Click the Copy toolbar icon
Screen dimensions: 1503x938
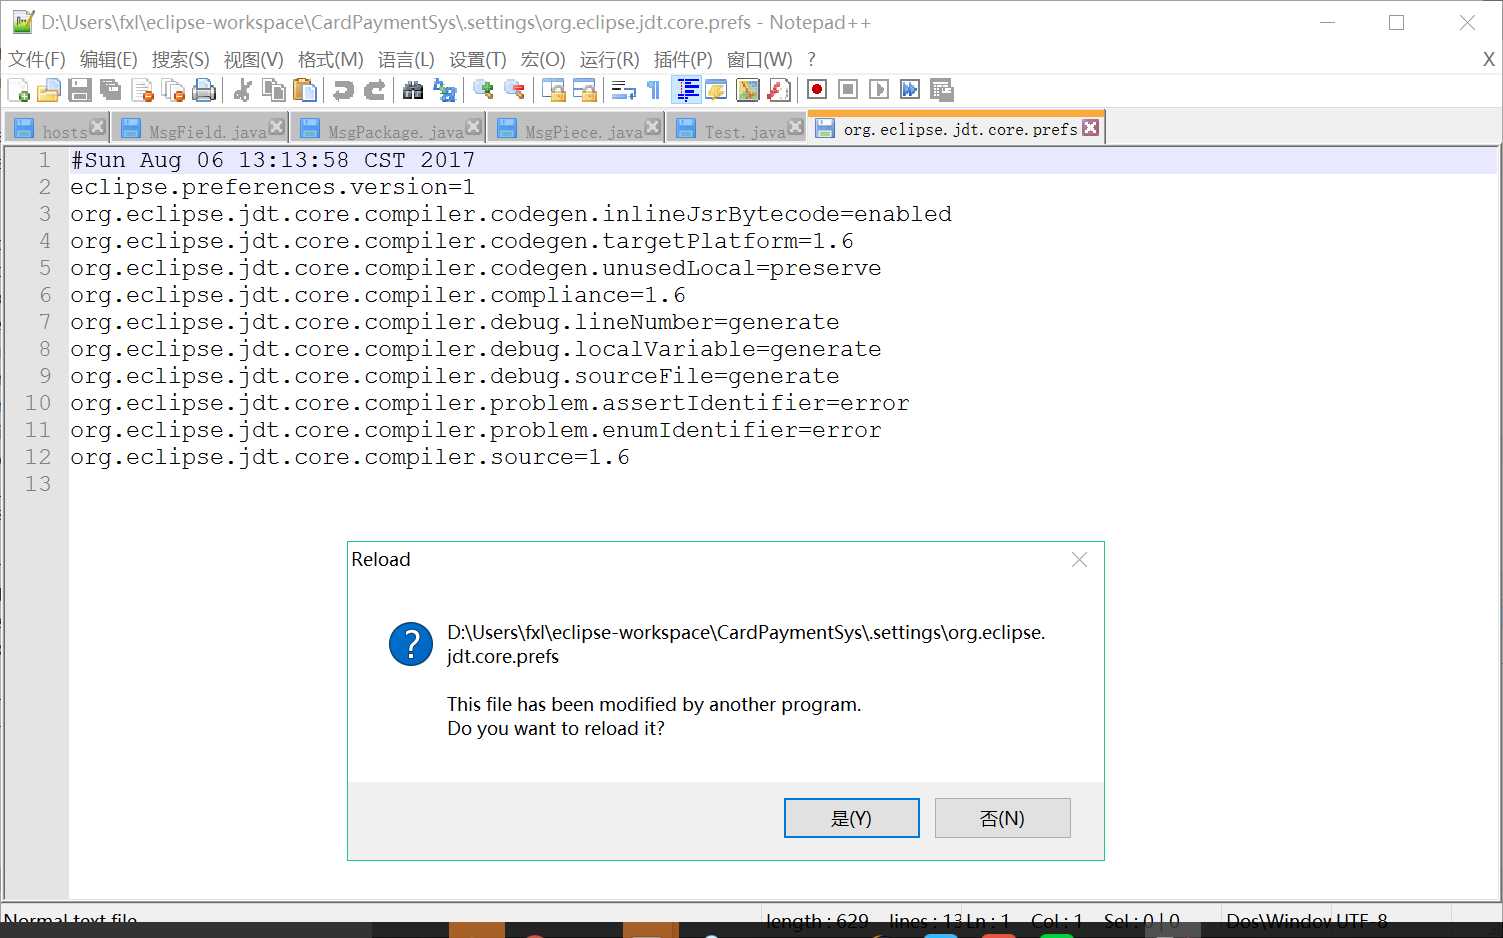point(273,90)
